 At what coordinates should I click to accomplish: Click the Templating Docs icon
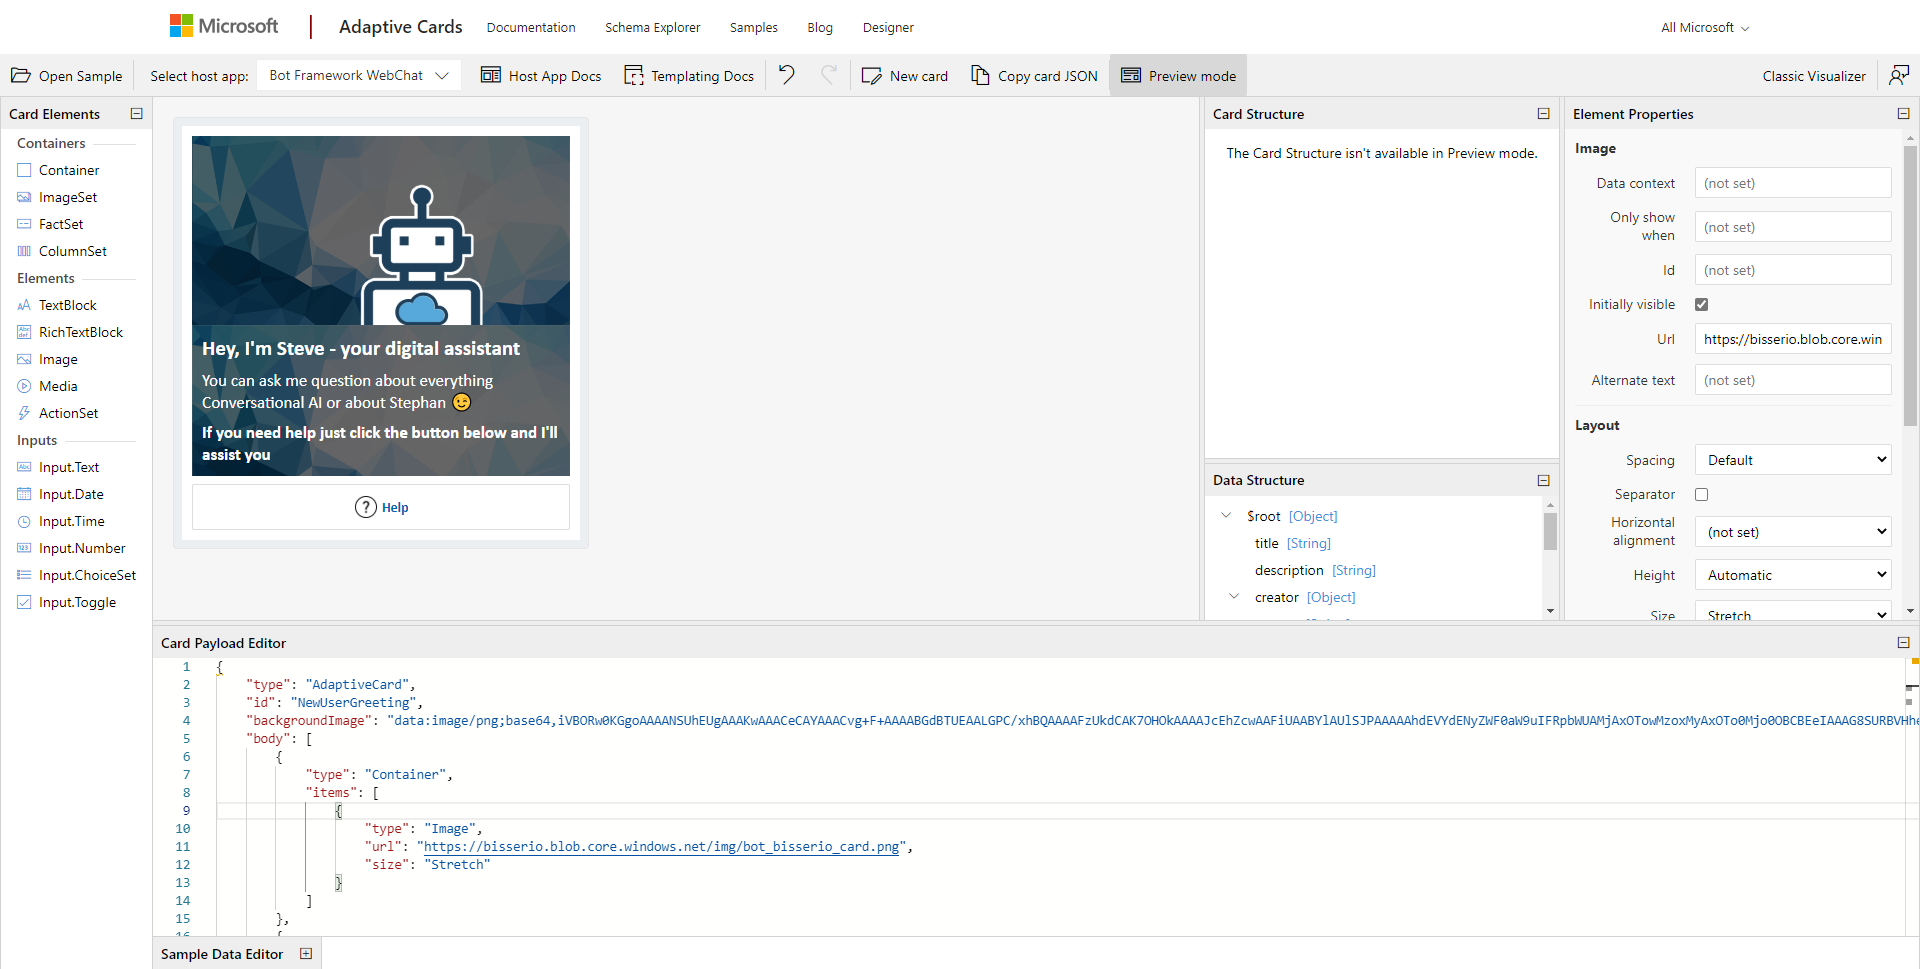(634, 76)
